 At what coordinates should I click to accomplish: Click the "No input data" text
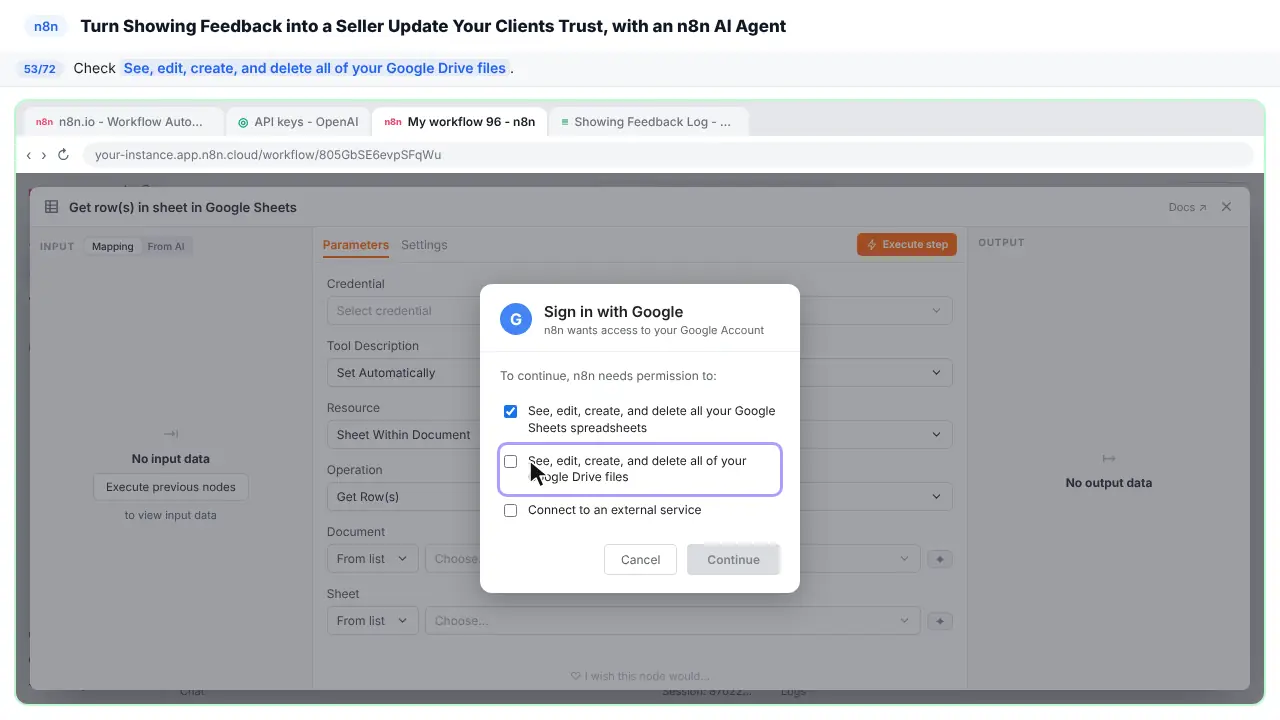point(171,459)
